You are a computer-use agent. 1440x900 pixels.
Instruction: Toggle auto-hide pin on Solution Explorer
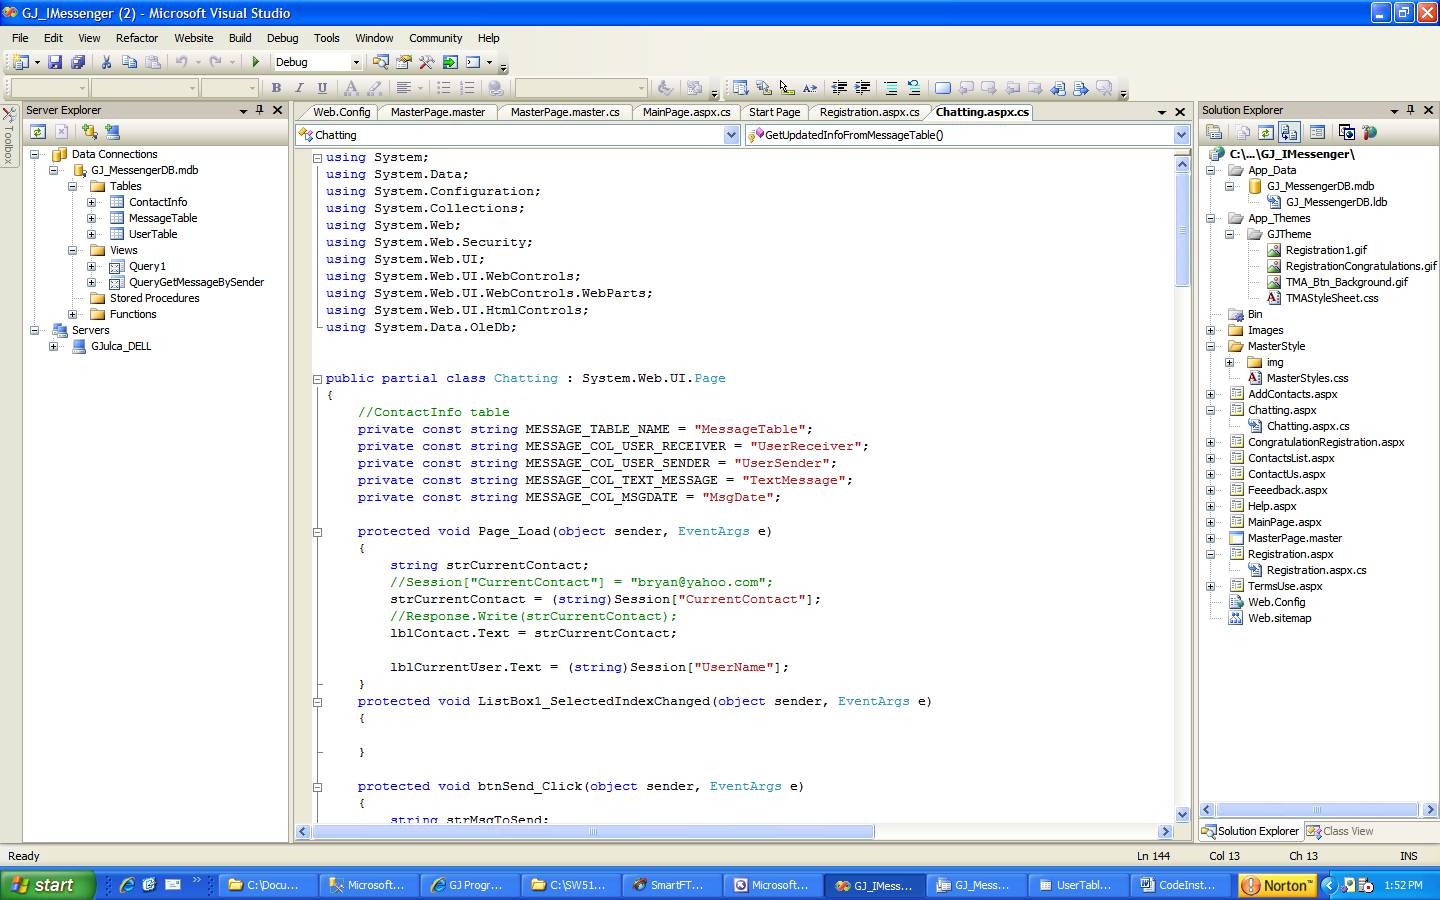(1411, 110)
